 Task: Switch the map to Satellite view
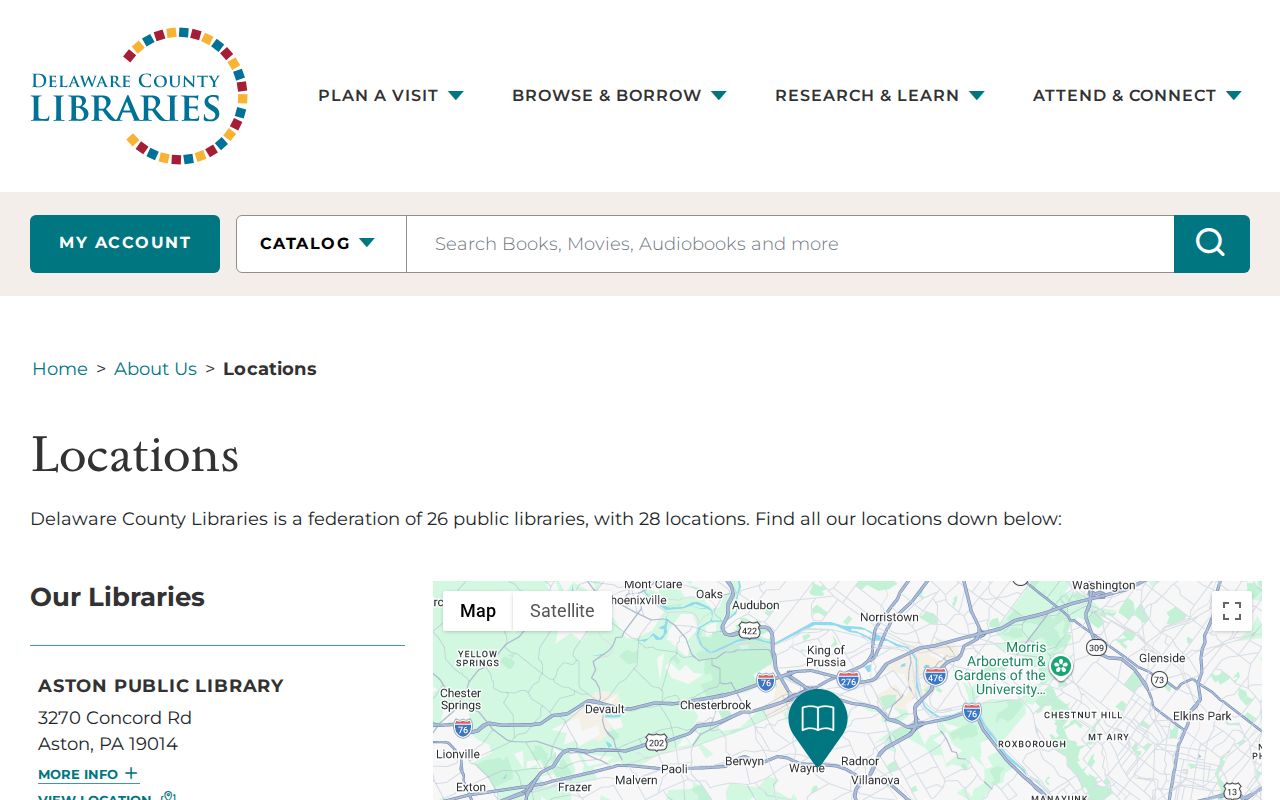(x=562, y=611)
